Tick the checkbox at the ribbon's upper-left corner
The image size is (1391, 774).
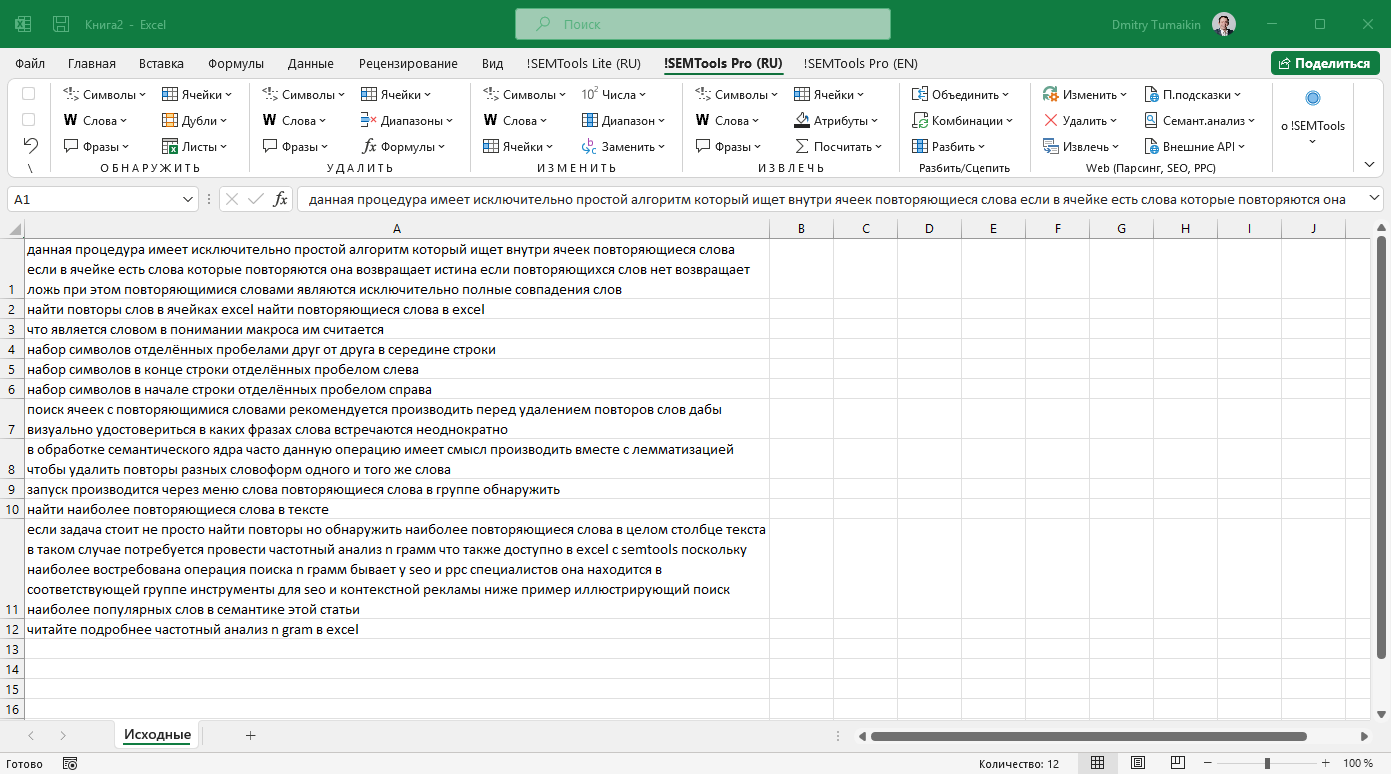(x=29, y=94)
